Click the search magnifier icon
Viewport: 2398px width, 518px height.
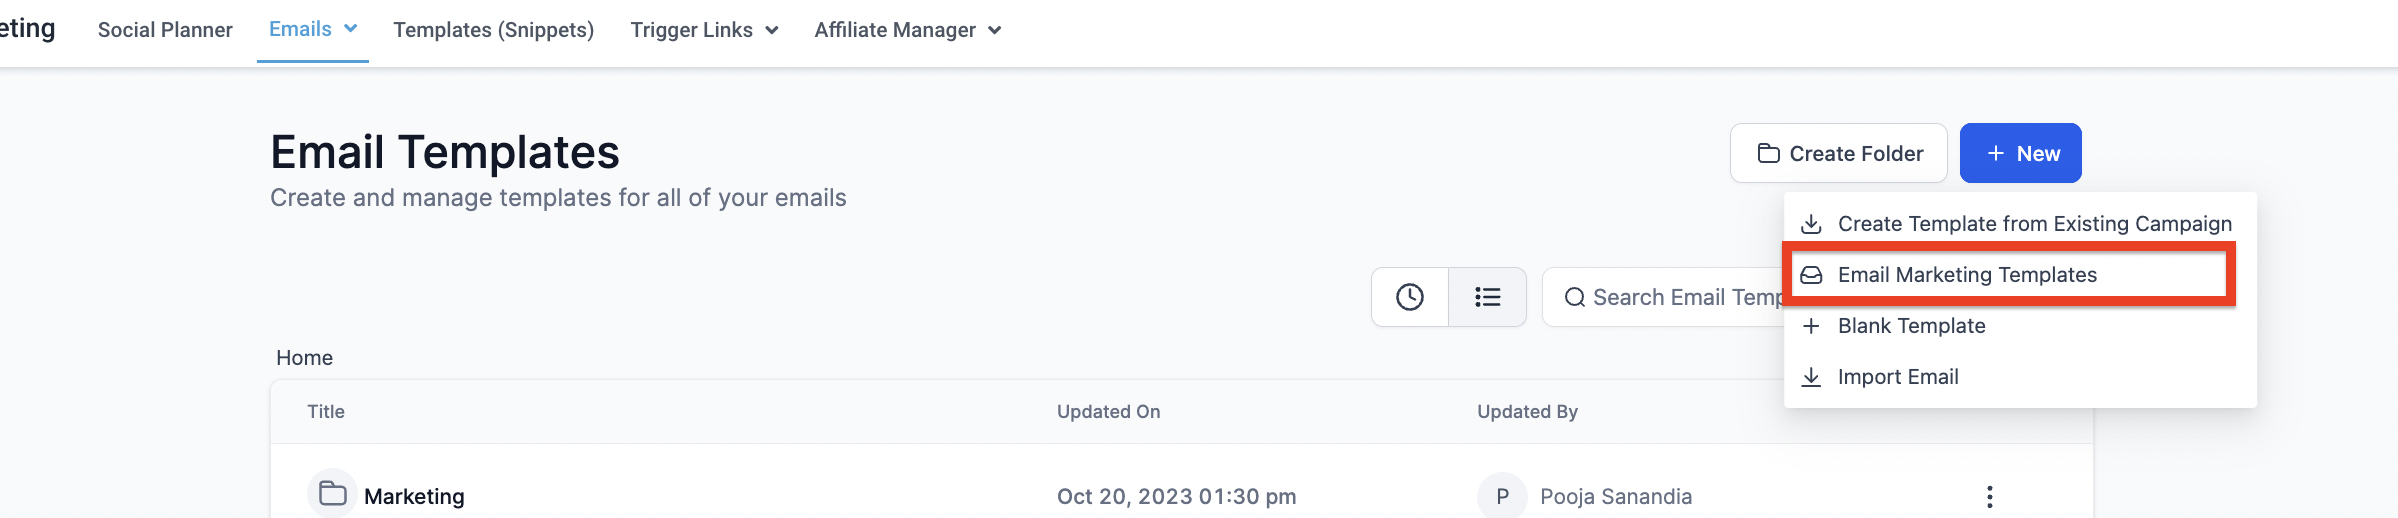point(1574,297)
